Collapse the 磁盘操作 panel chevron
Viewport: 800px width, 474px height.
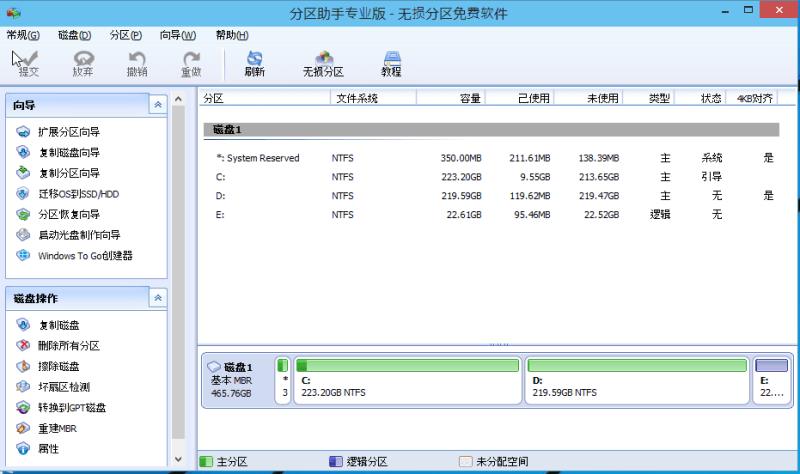158,297
